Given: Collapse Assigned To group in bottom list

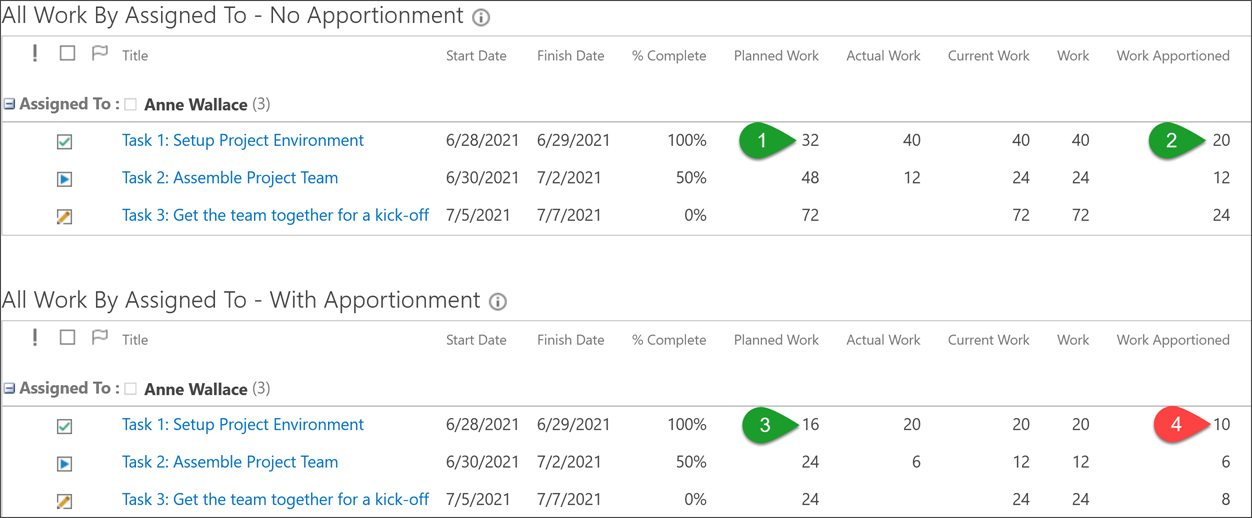Looking at the screenshot, I should (x=9, y=388).
